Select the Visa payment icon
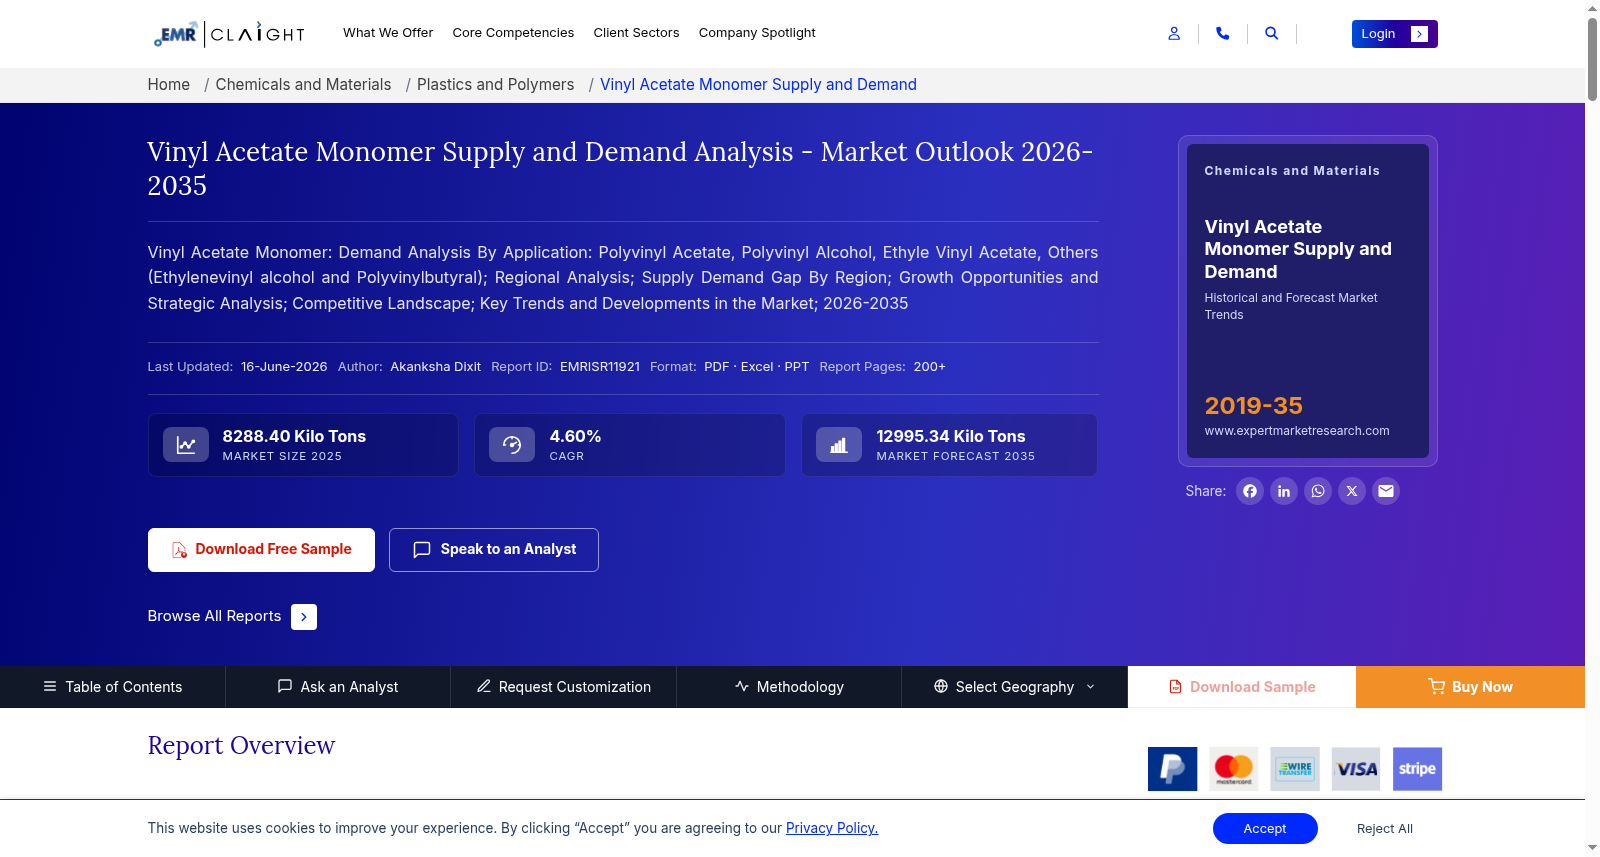Viewport: 1600px width, 857px height. click(1356, 769)
